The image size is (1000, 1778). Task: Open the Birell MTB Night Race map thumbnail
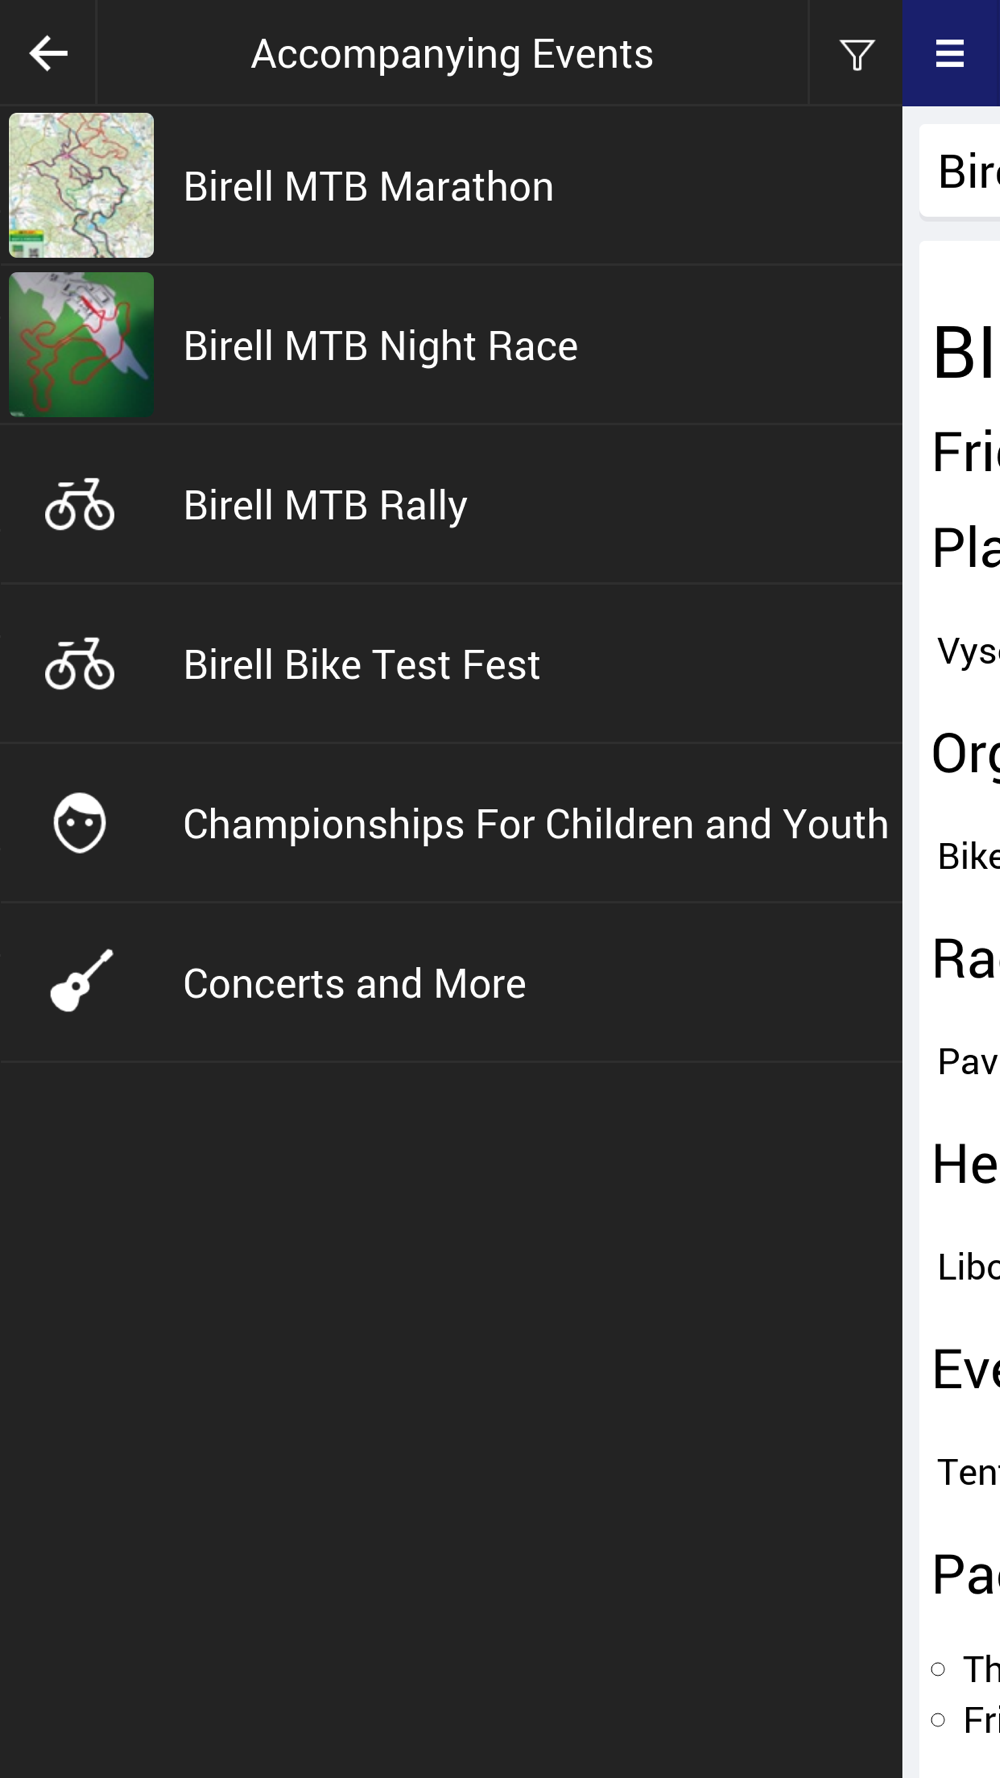[x=81, y=345]
